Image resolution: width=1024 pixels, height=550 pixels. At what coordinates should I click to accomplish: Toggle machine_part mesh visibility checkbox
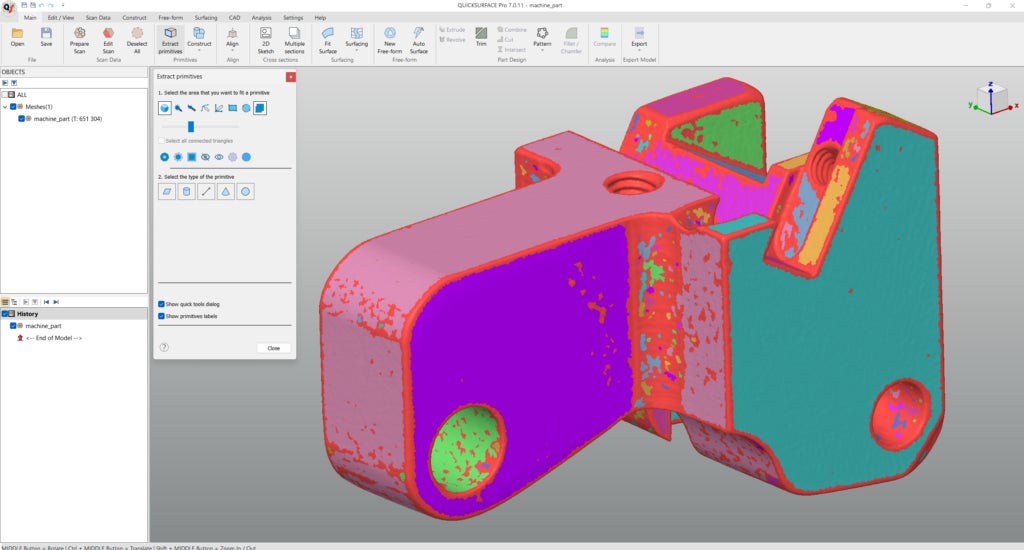point(22,119)
